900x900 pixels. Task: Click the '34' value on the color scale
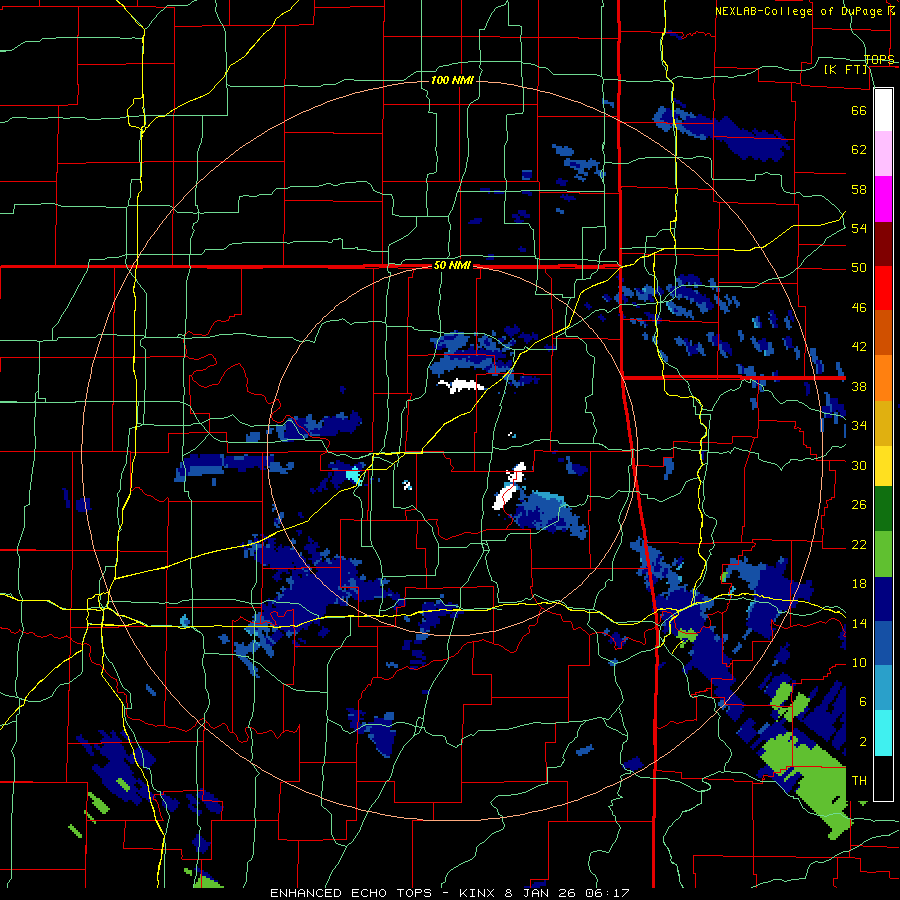859,426
